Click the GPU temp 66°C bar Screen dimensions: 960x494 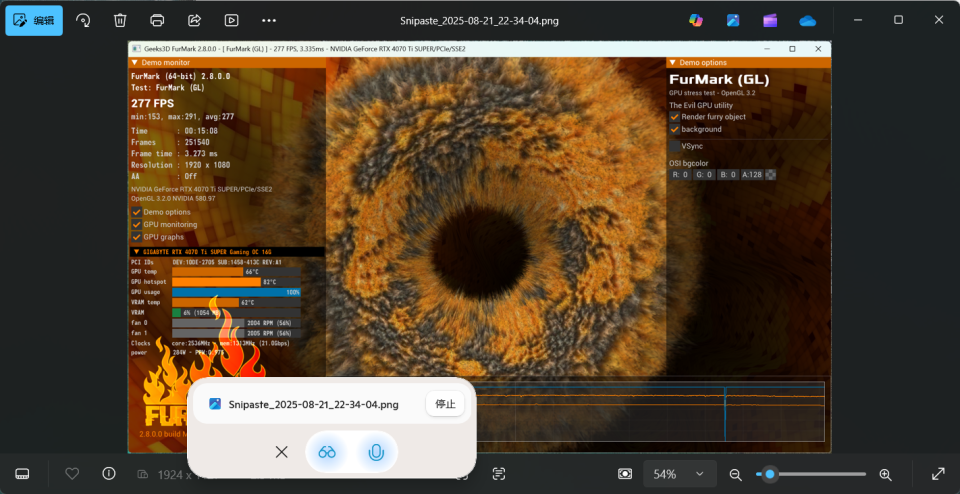click(x=236, y=272)
